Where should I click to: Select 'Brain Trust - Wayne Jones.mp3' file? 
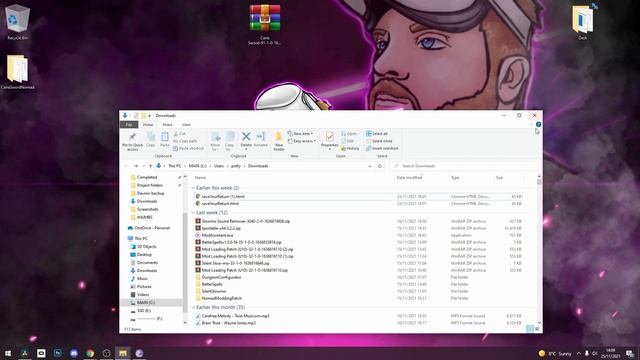229,323
